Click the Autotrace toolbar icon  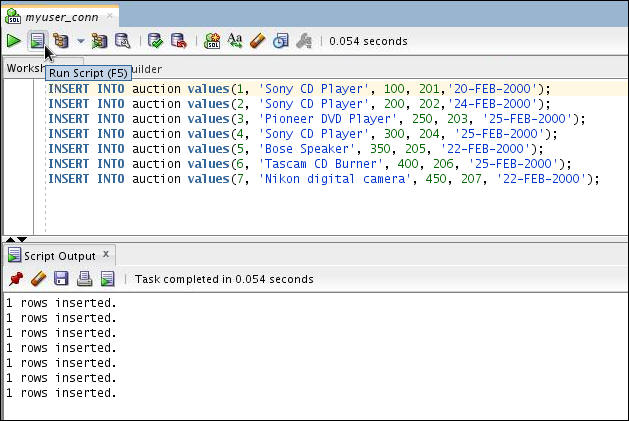99,41
